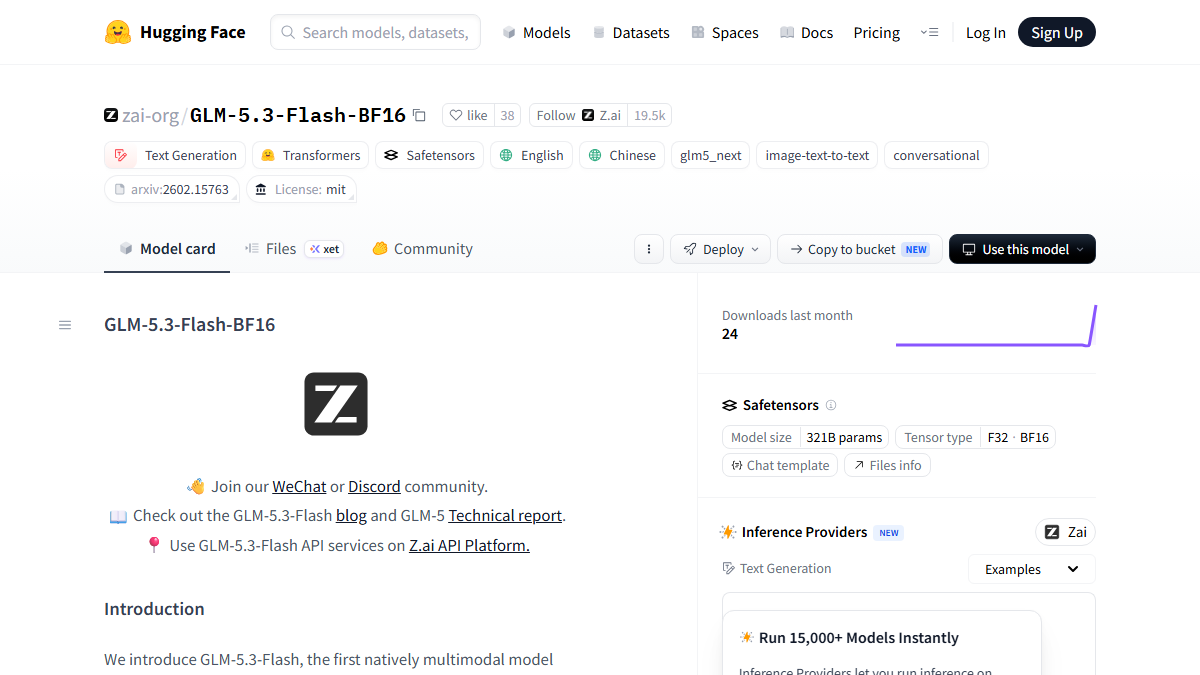The image size is (1200, 675).
Task: Click the 321B params value
Action: click(844, 437)
